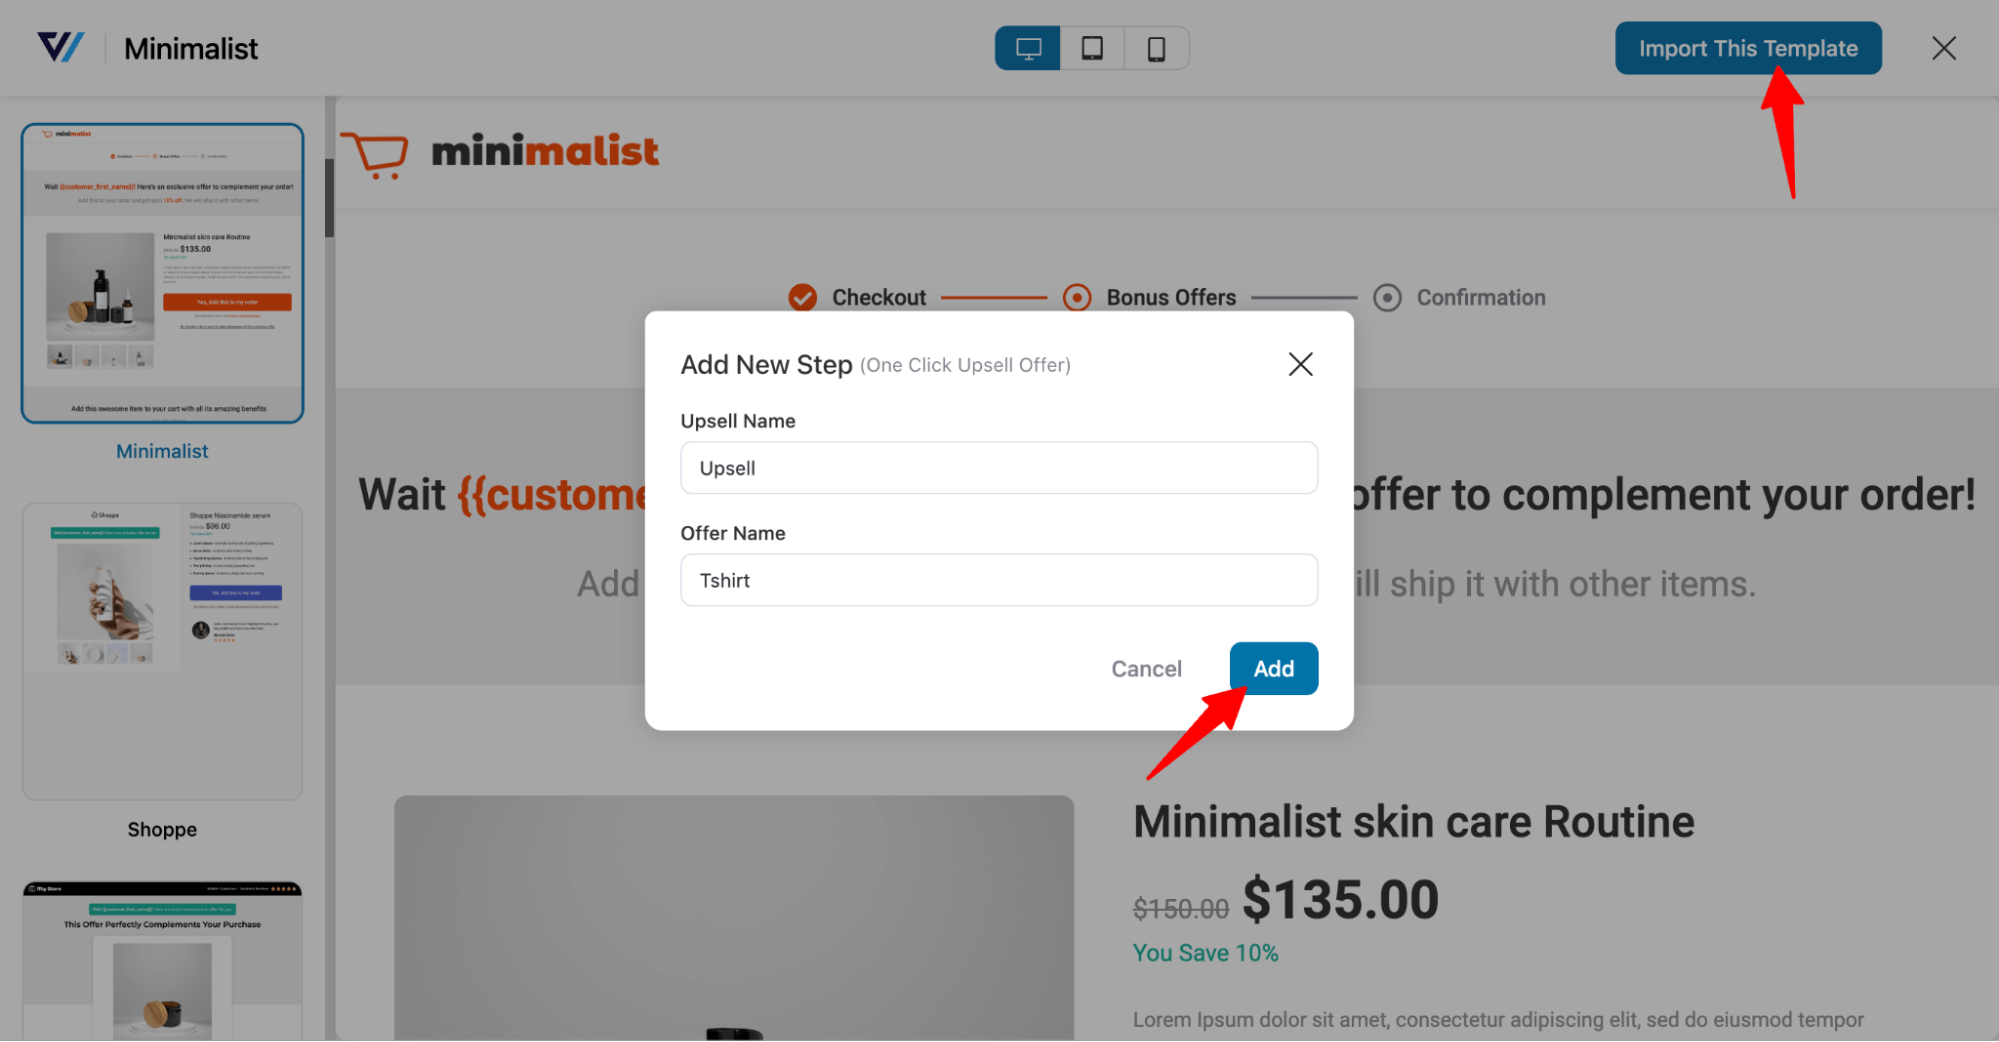Cancel adding the new step

1146,668
